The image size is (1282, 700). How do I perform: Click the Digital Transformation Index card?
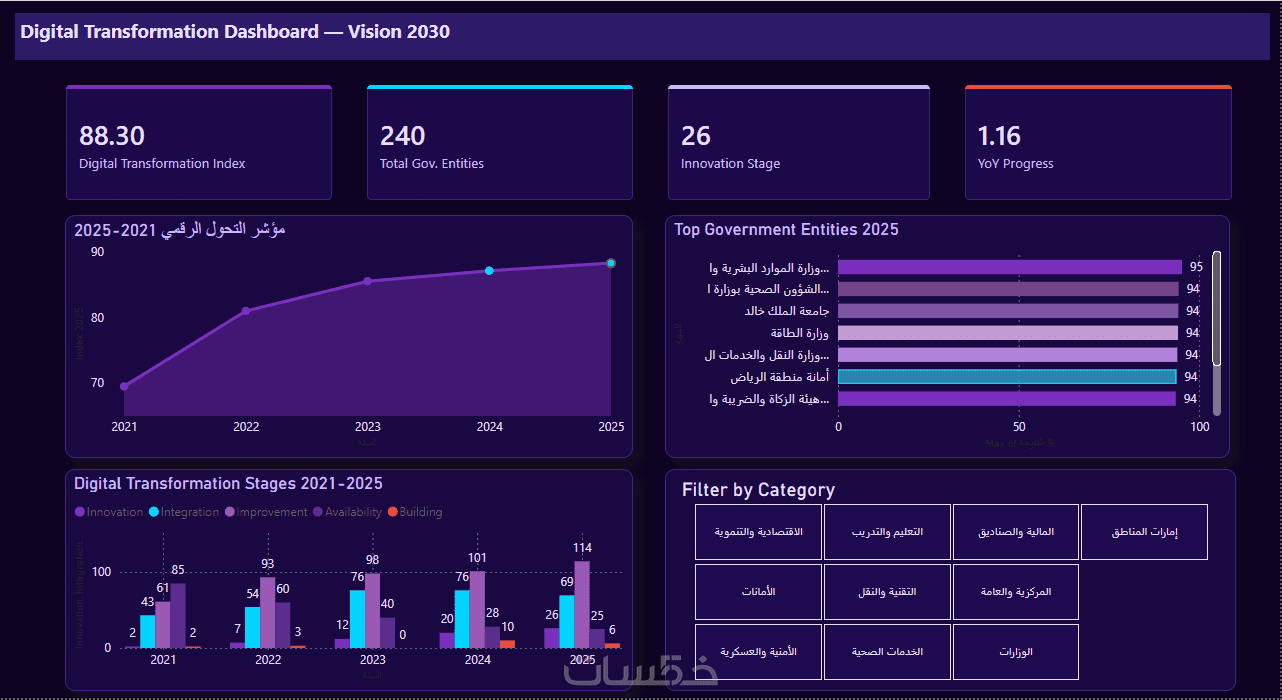click(x=199, y=143)
